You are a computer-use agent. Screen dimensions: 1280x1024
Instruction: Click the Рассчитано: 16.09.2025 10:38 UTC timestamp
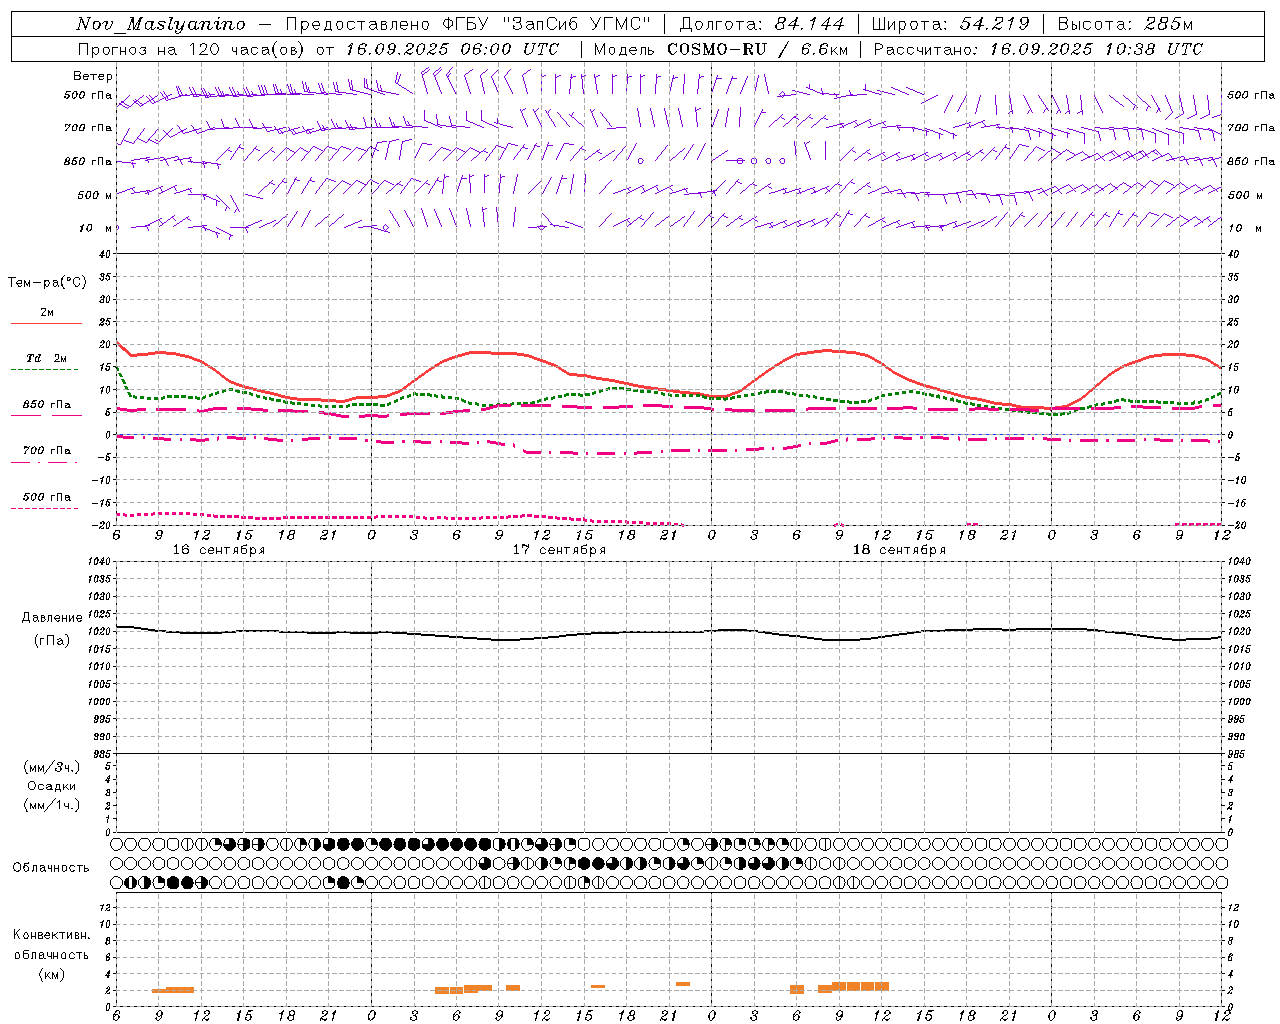pos(1038,49)
